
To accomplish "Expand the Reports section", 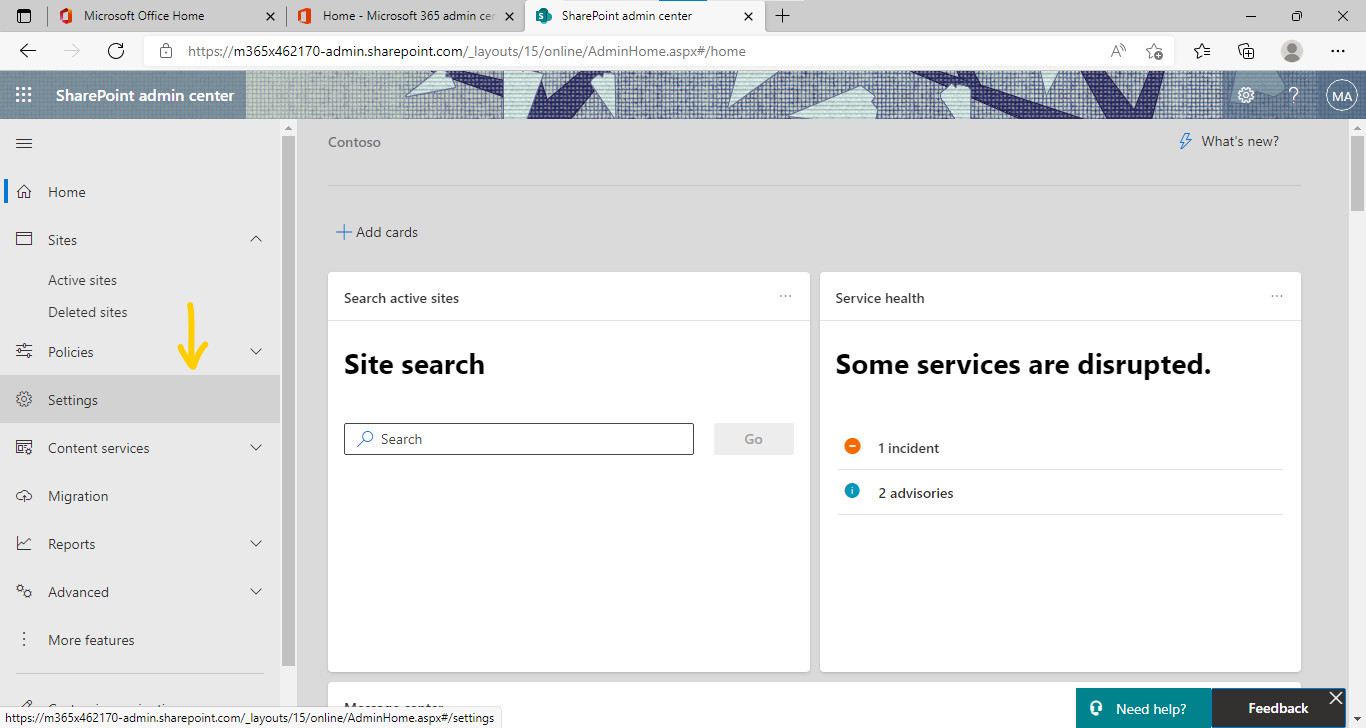I will pyautogui.click(x=256, y=543).
